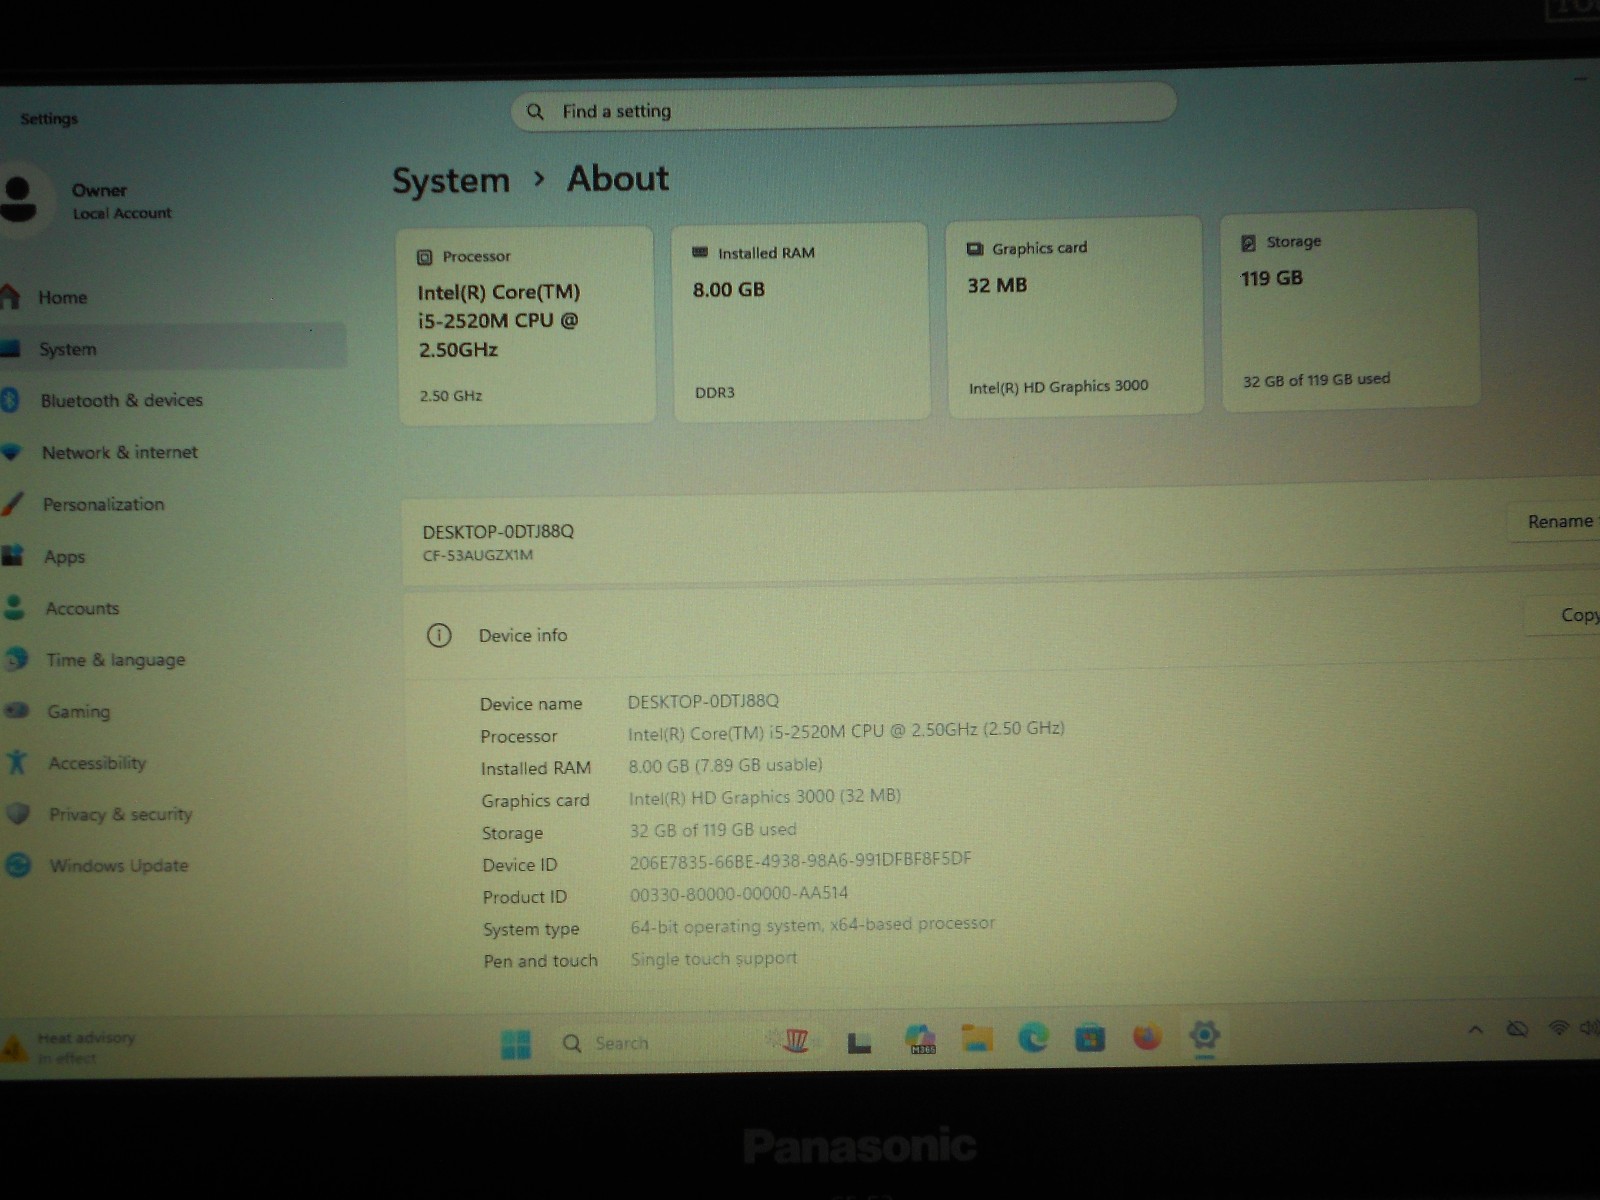Click the Product ID value 00330-80000-00000-AA514

coord(739,894)
